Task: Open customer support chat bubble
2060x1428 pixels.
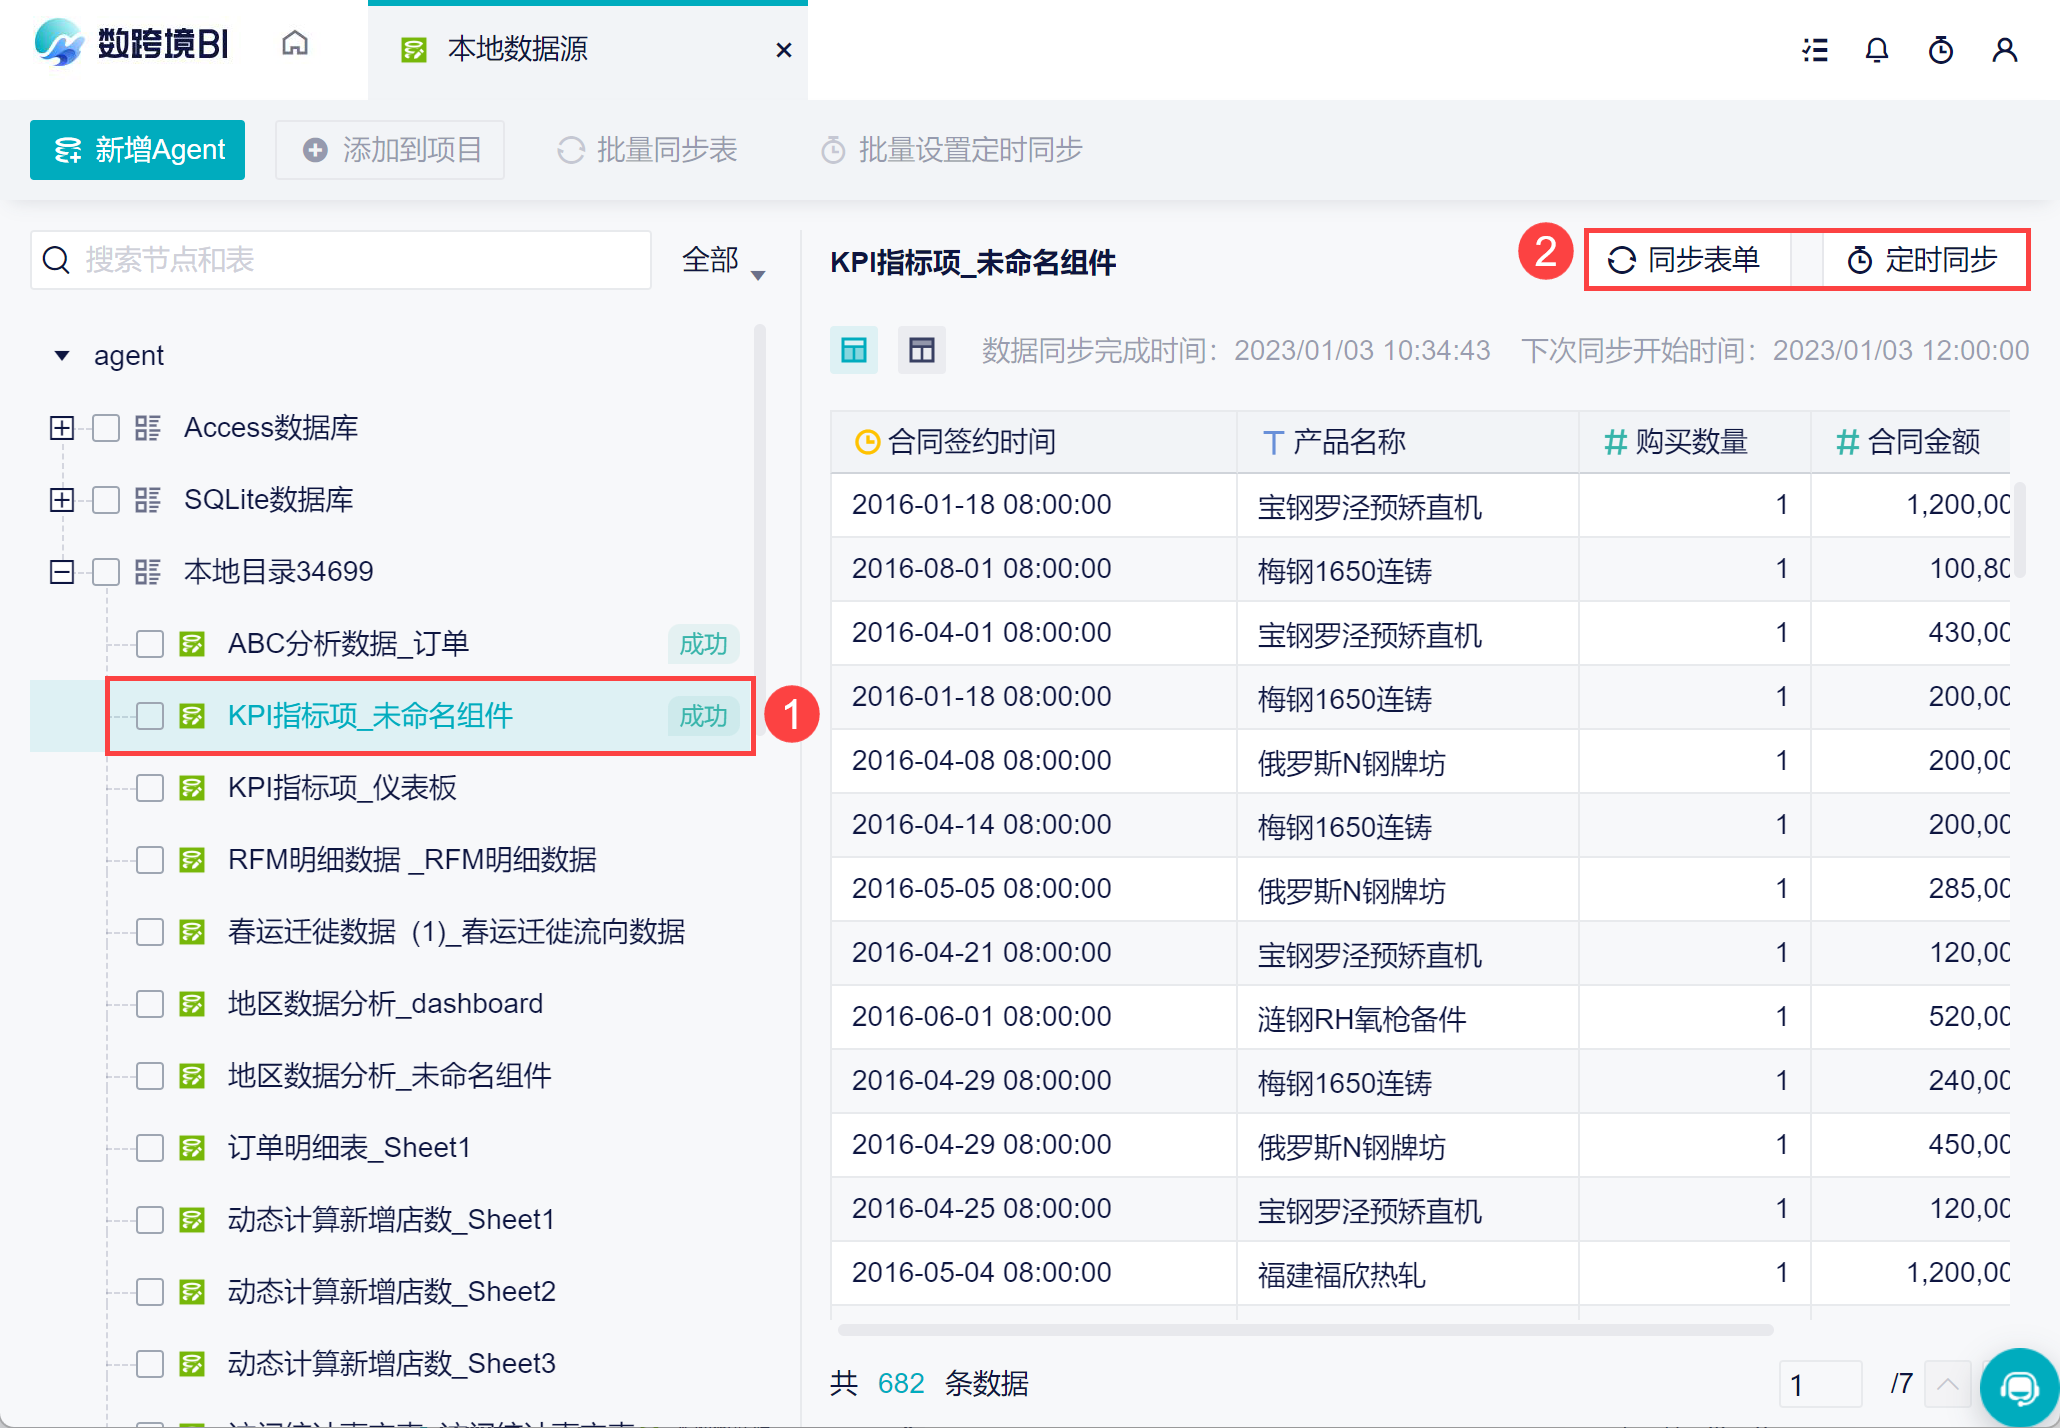Action: [x=2019, y=1387]
